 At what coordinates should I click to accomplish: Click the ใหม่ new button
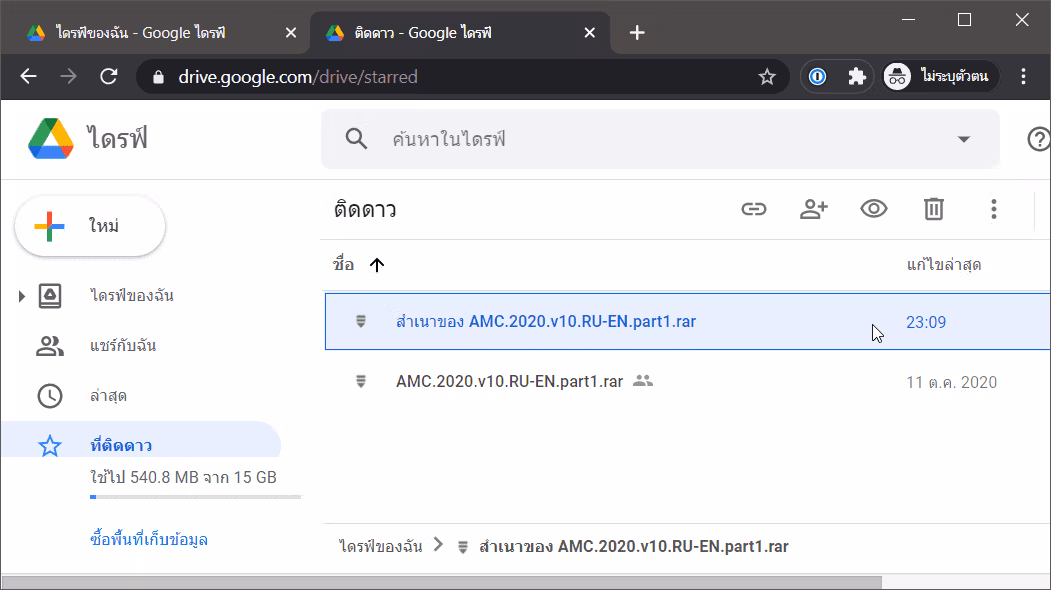pos(90,226)
